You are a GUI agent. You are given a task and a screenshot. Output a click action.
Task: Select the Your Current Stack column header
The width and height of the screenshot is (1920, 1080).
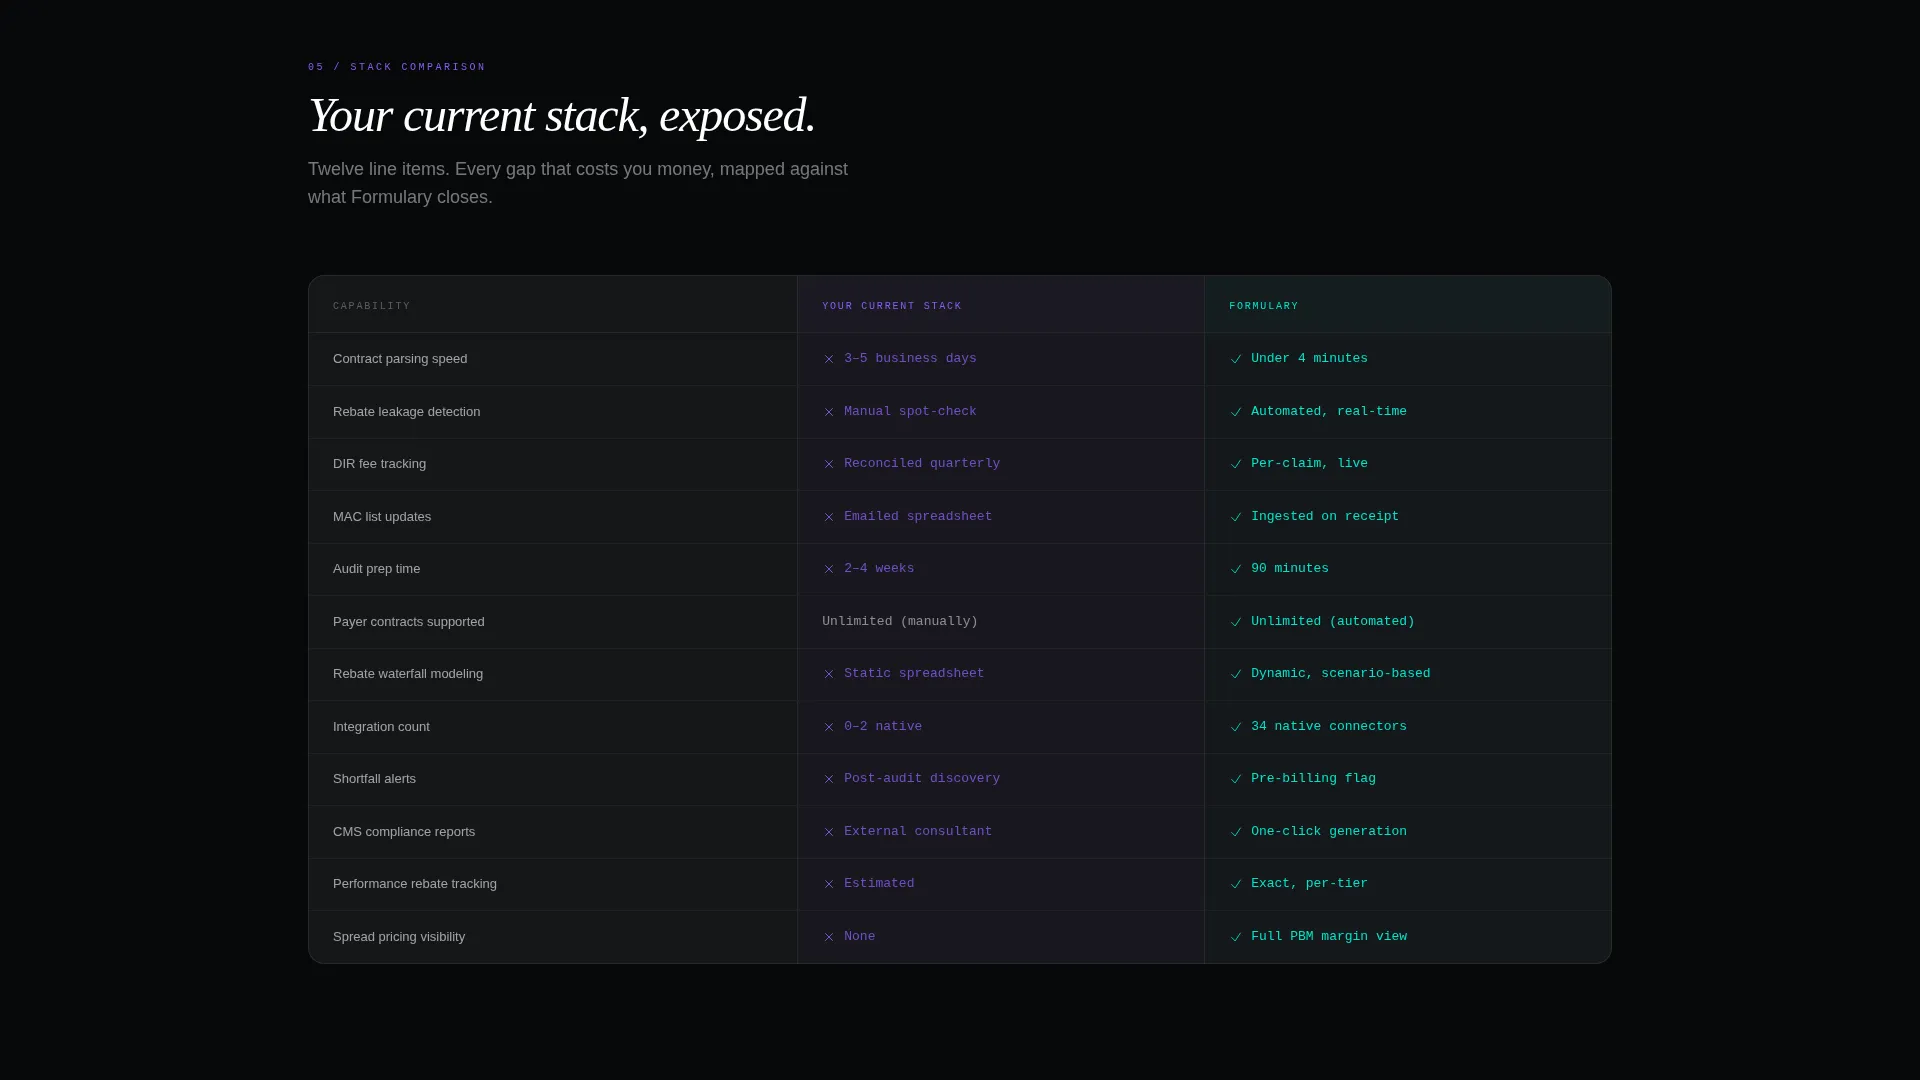892,306
